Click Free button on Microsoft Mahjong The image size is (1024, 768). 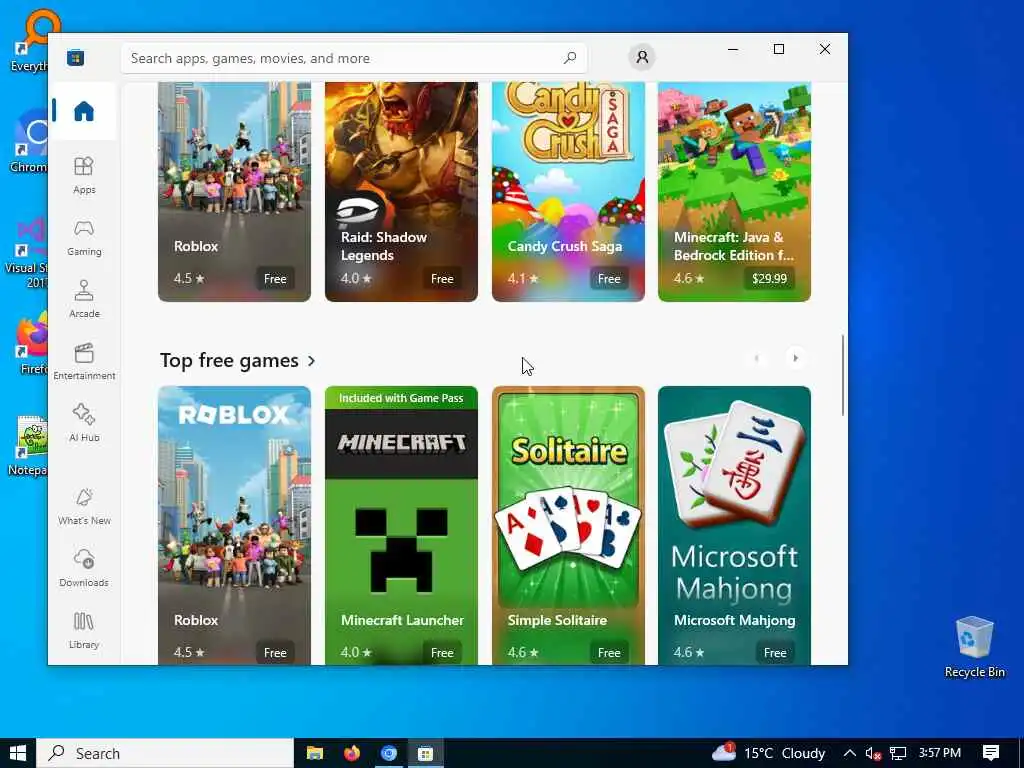click(x=775, y=652)
